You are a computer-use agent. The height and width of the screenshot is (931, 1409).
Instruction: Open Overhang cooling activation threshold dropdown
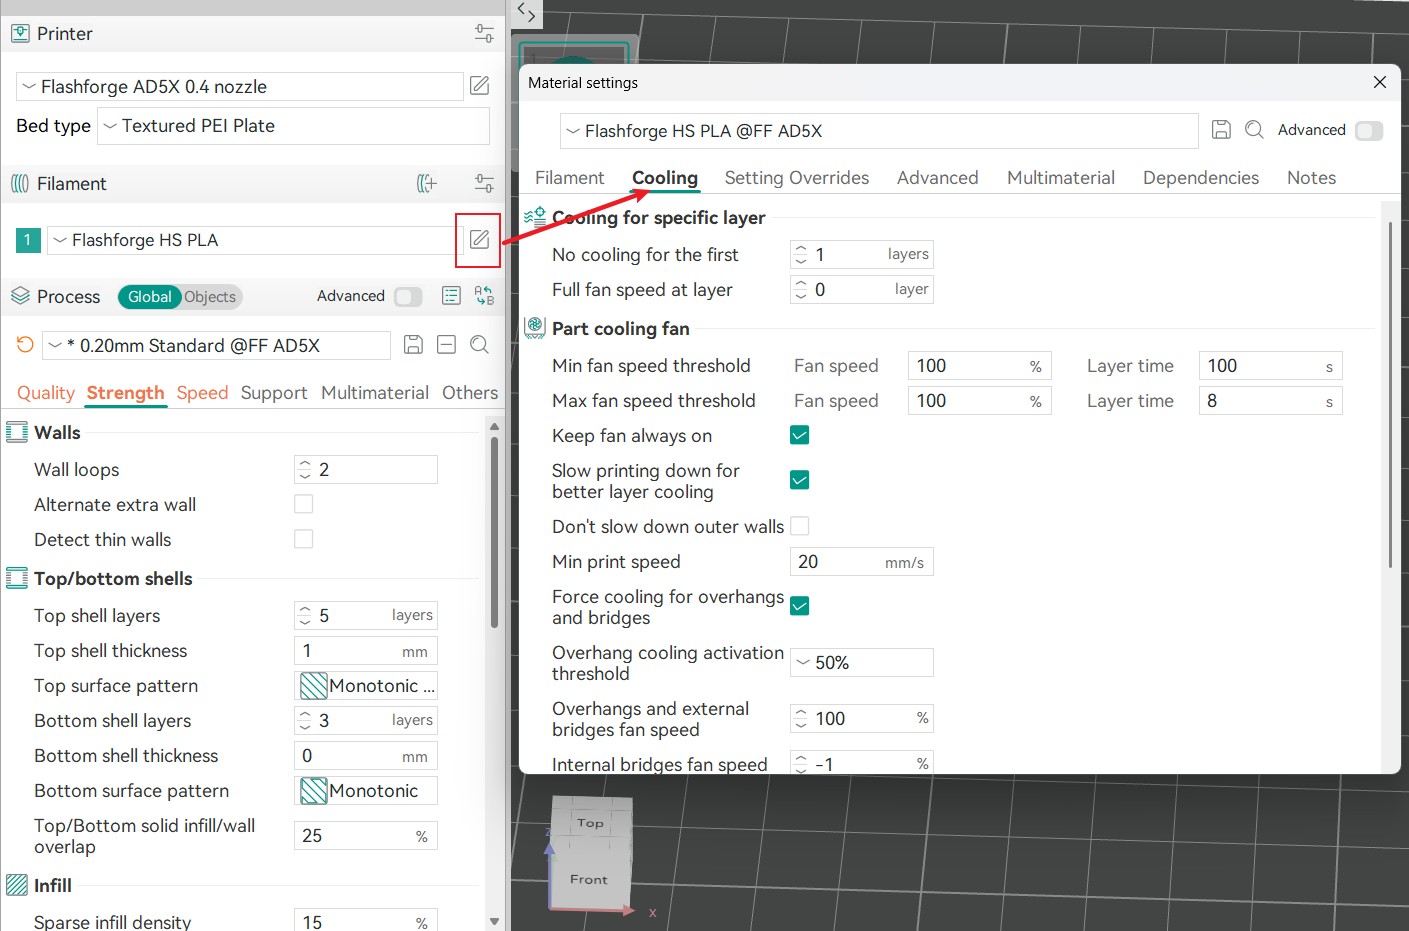click(861, 663)
